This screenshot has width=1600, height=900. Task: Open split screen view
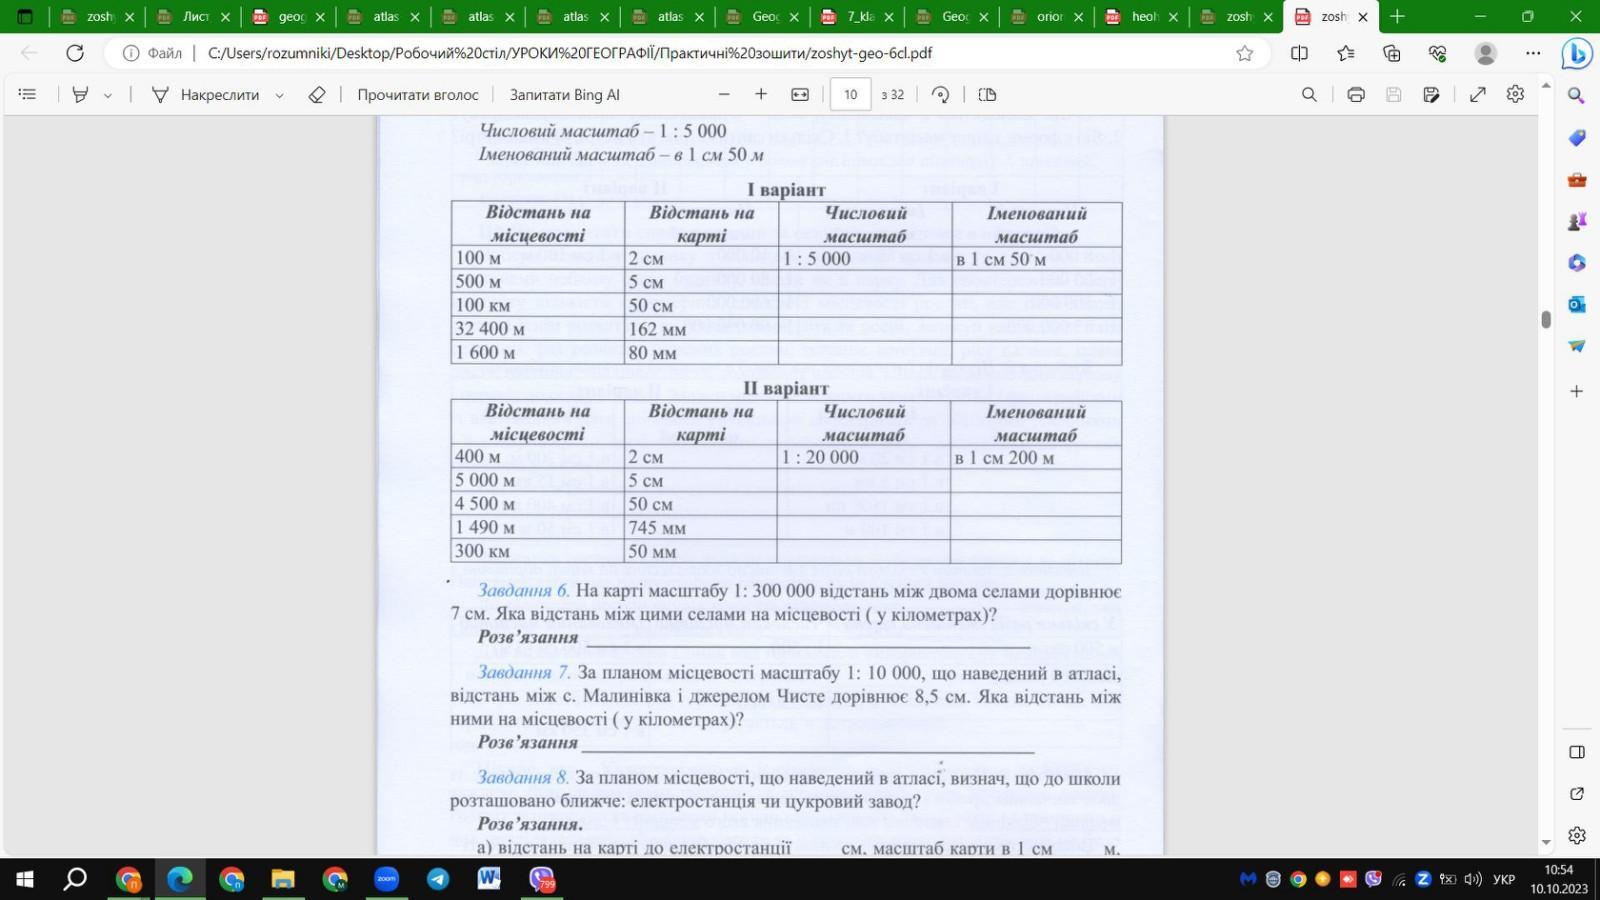(x=1299, y=53)
